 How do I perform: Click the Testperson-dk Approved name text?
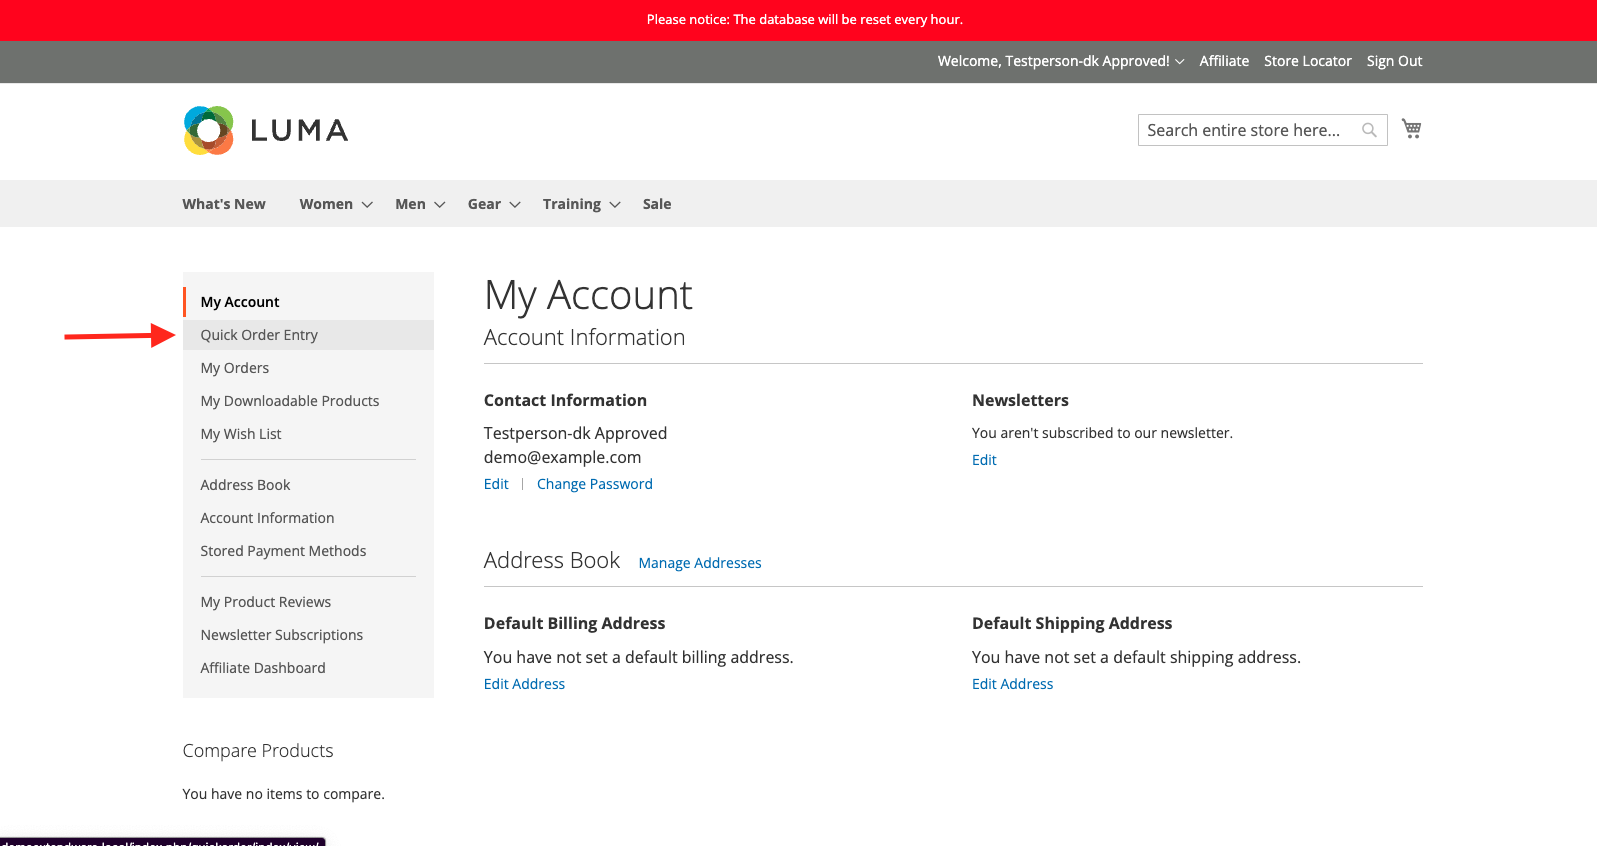click(575, 433)
